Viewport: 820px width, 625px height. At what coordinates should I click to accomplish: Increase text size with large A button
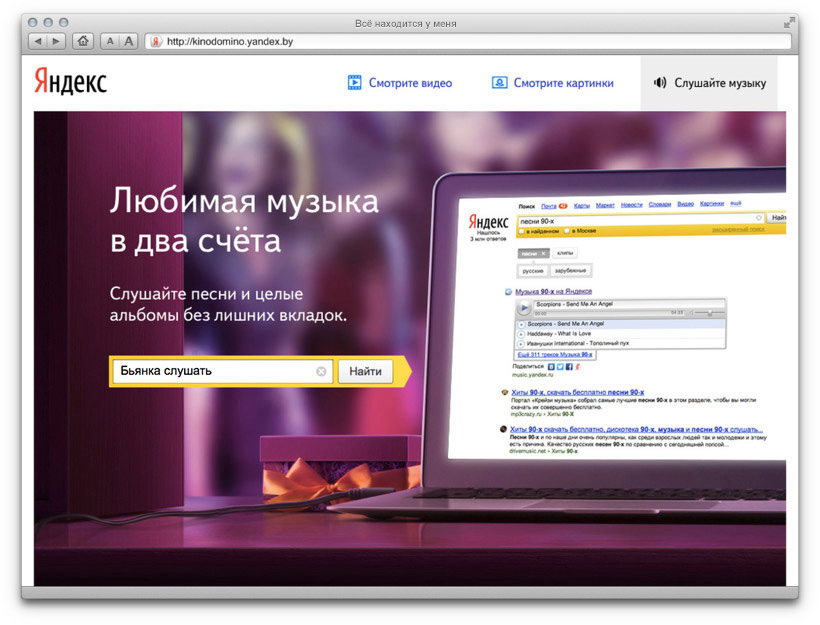coord(128,41)
